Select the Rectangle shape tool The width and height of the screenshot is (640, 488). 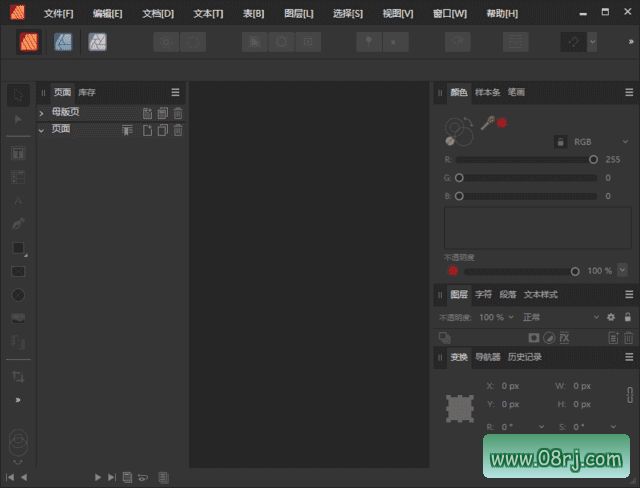click(18, 248)
